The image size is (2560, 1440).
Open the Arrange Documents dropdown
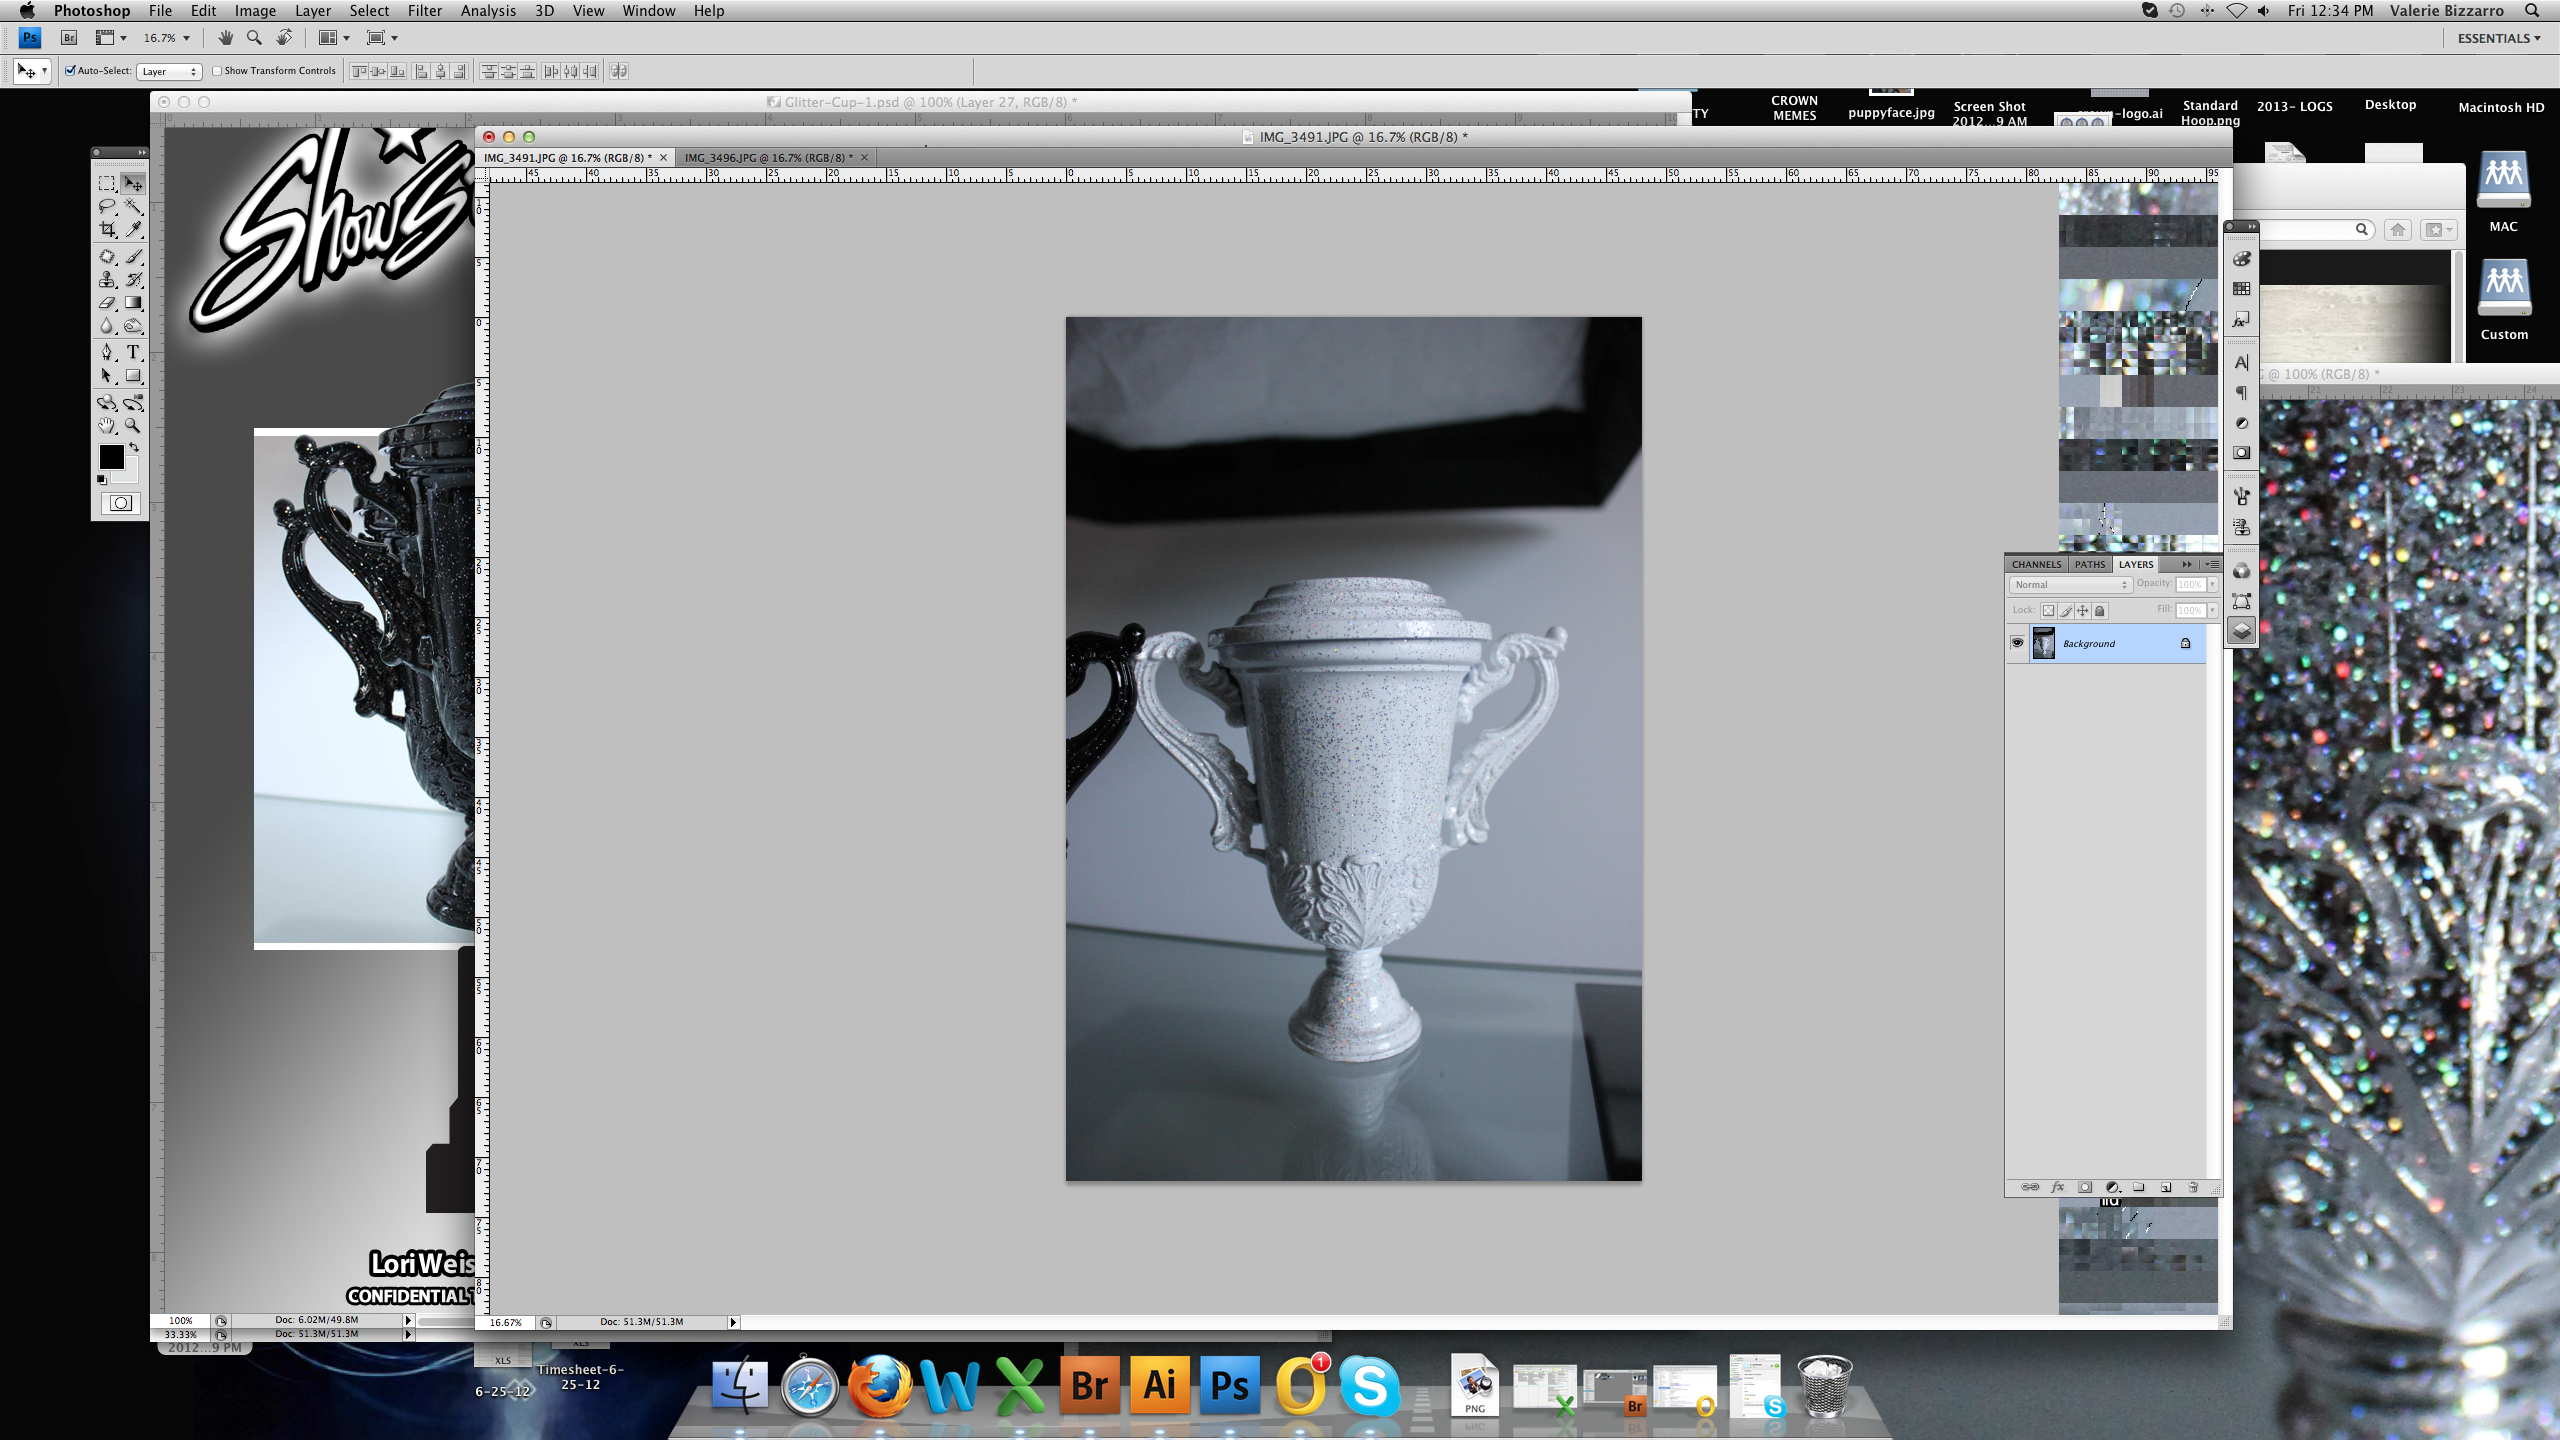(x=334, y=38)
